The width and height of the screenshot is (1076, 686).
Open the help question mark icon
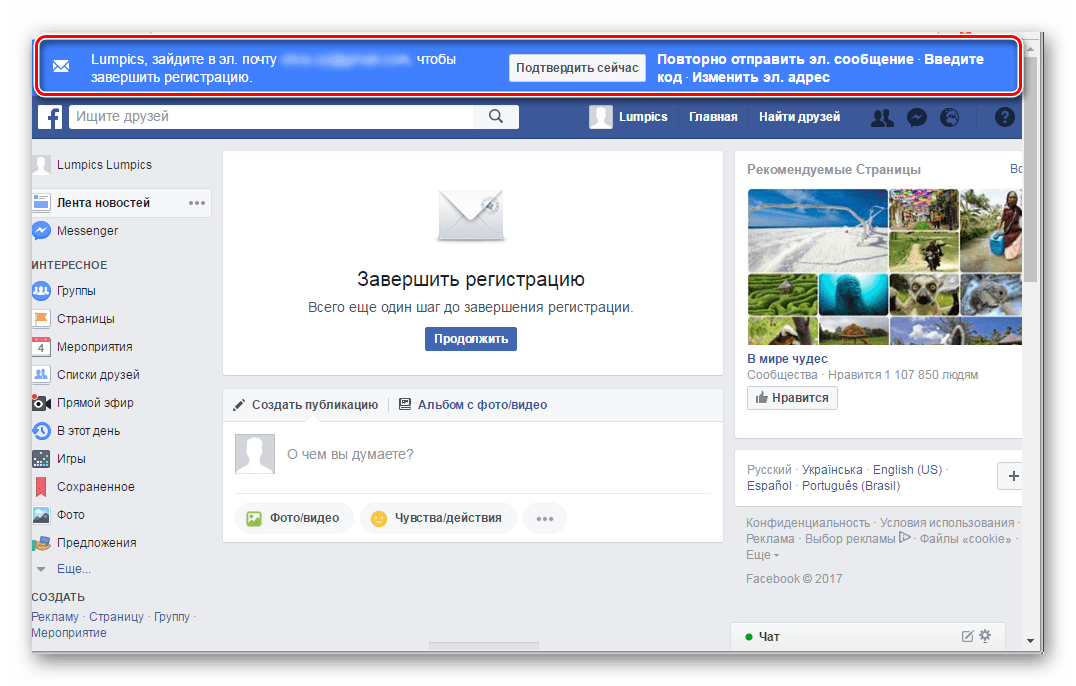click(x=1005, y=117)
